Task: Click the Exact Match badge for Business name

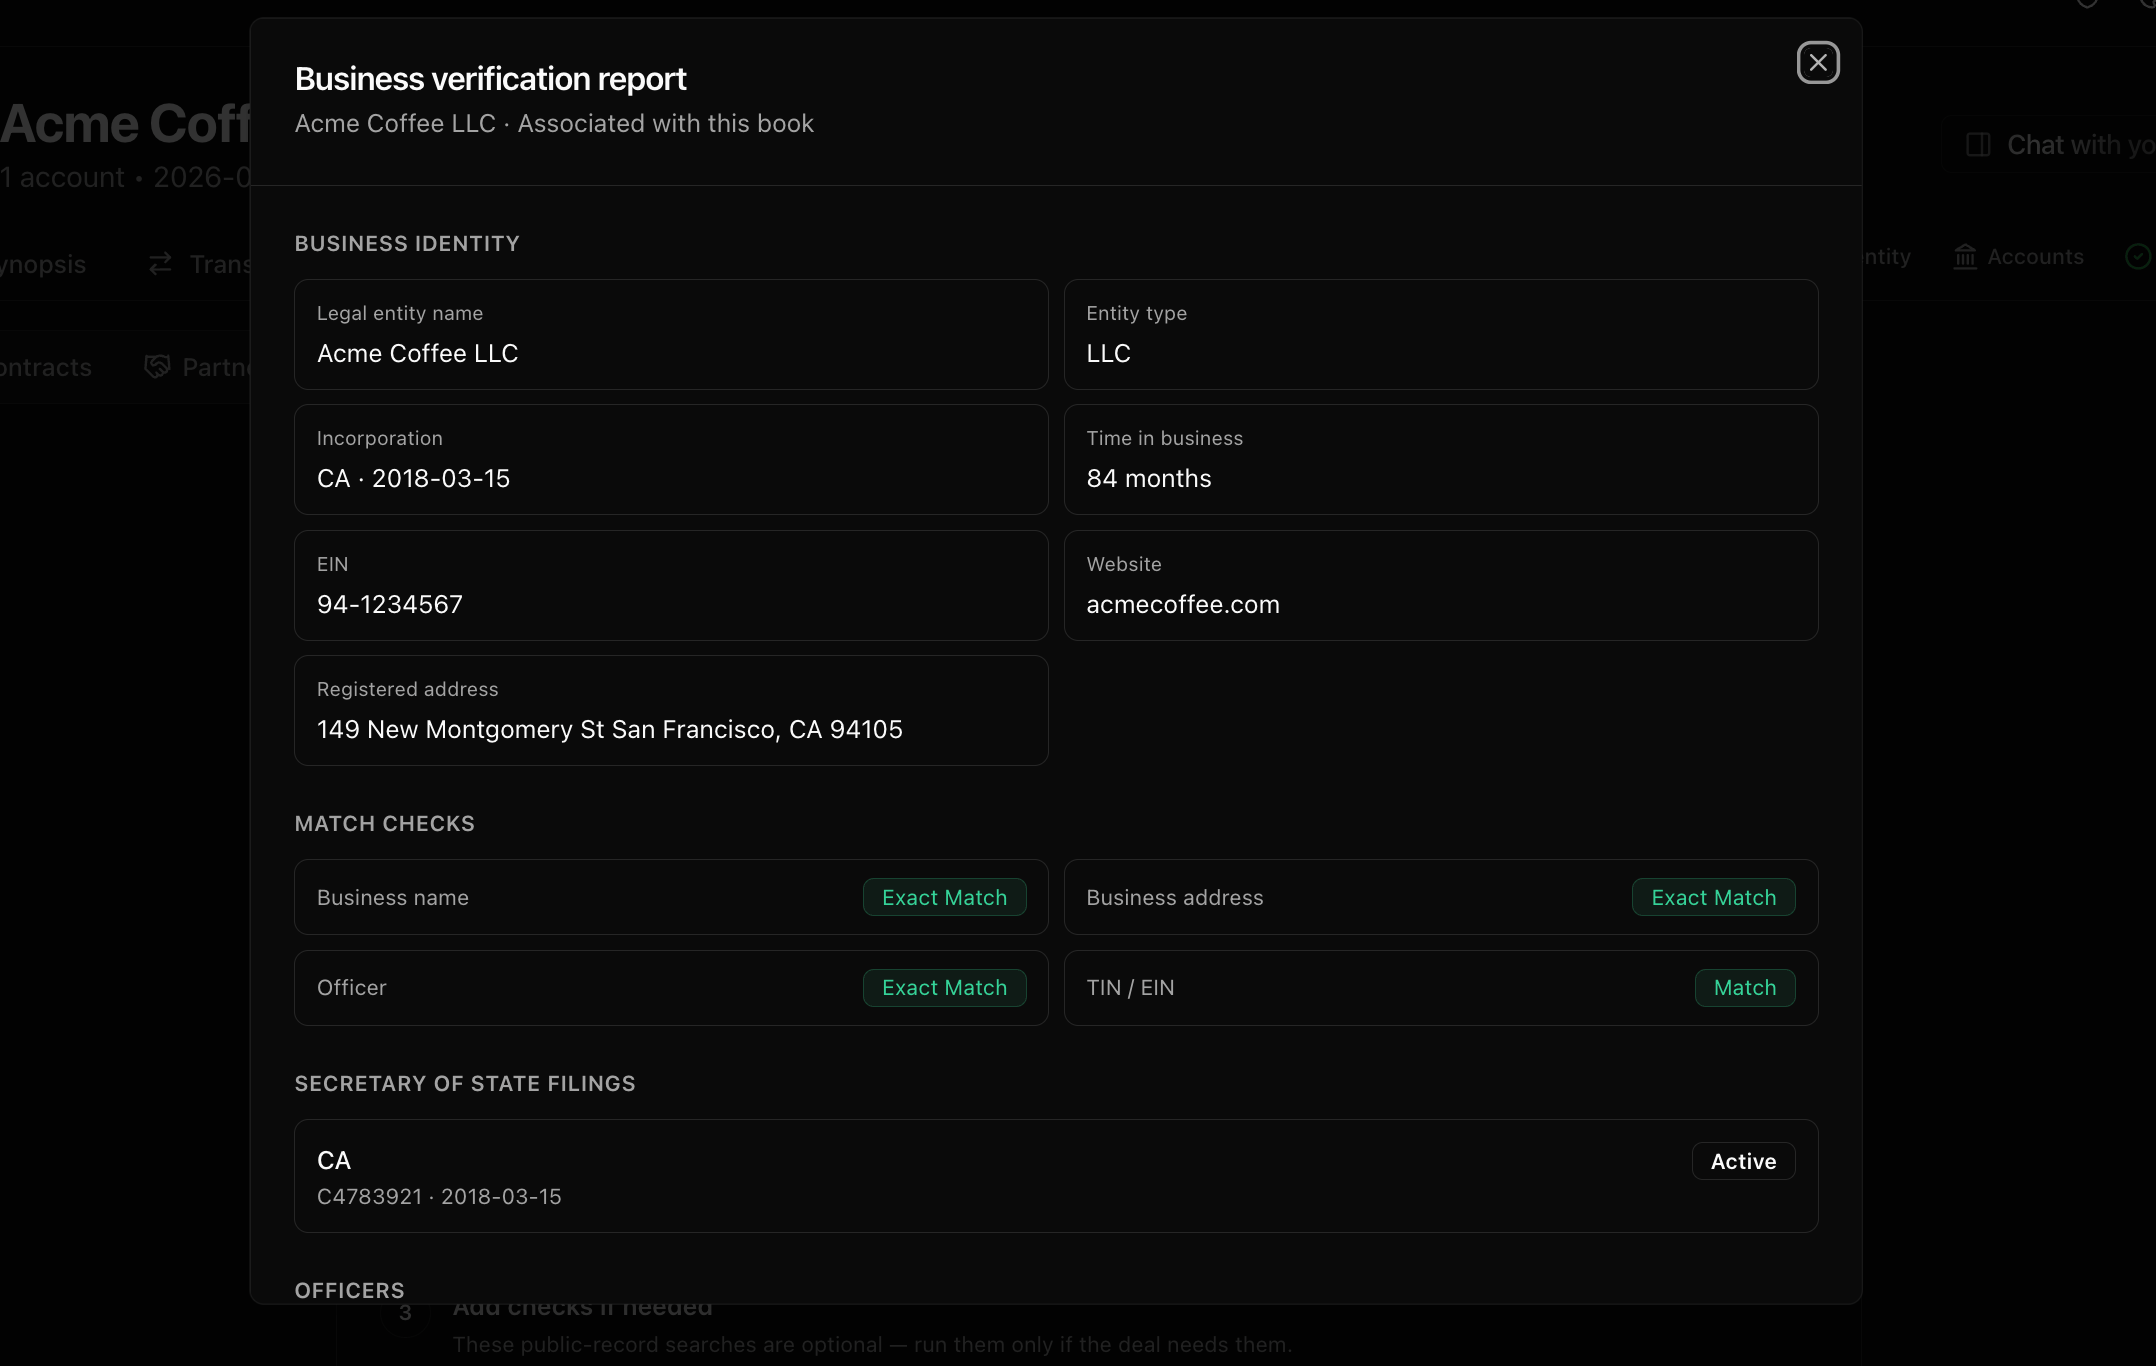Action: 944,897
